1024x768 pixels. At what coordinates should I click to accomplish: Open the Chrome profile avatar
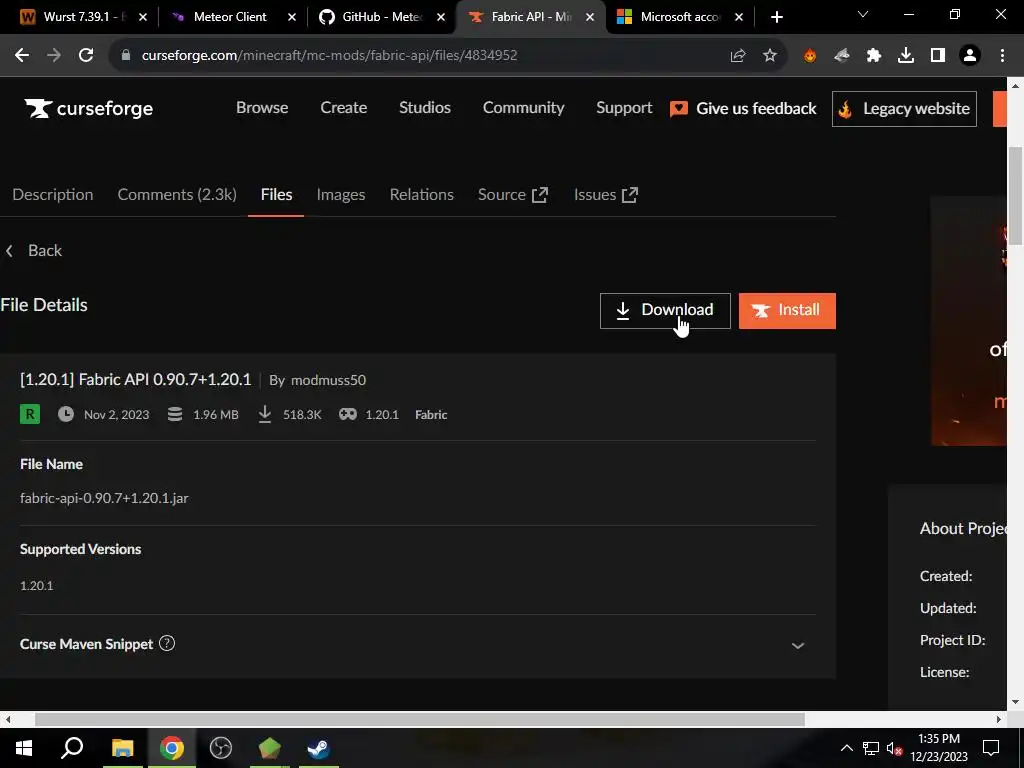(x=970, y=56)
